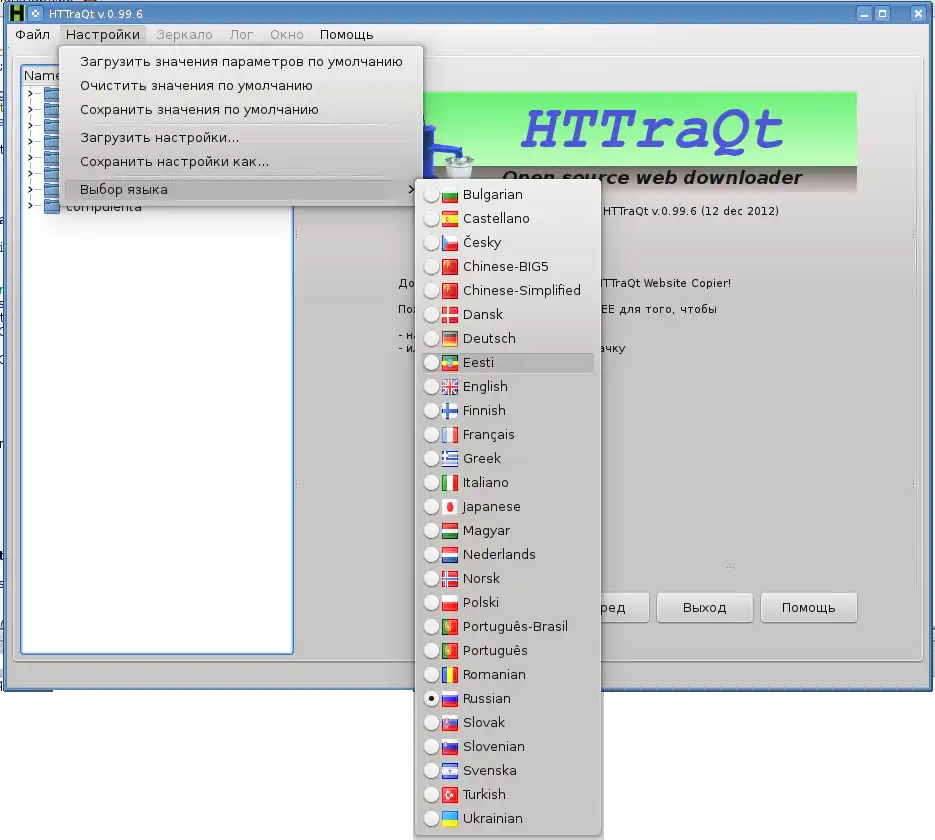Expand the first folder in the tree
The height and width of the screenshot is (840, 935).
pos(30,94)
